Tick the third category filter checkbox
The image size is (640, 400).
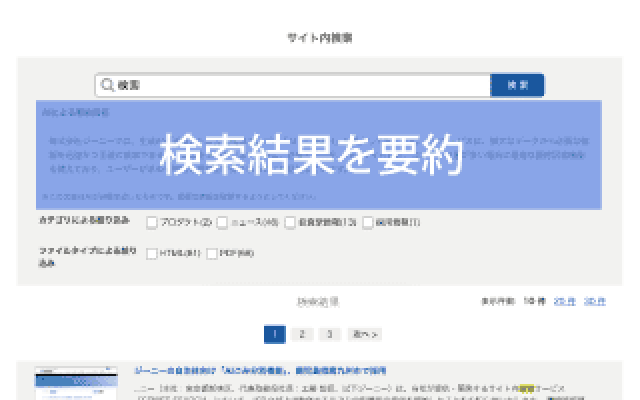pyautogui.click(x=290, y=222)
